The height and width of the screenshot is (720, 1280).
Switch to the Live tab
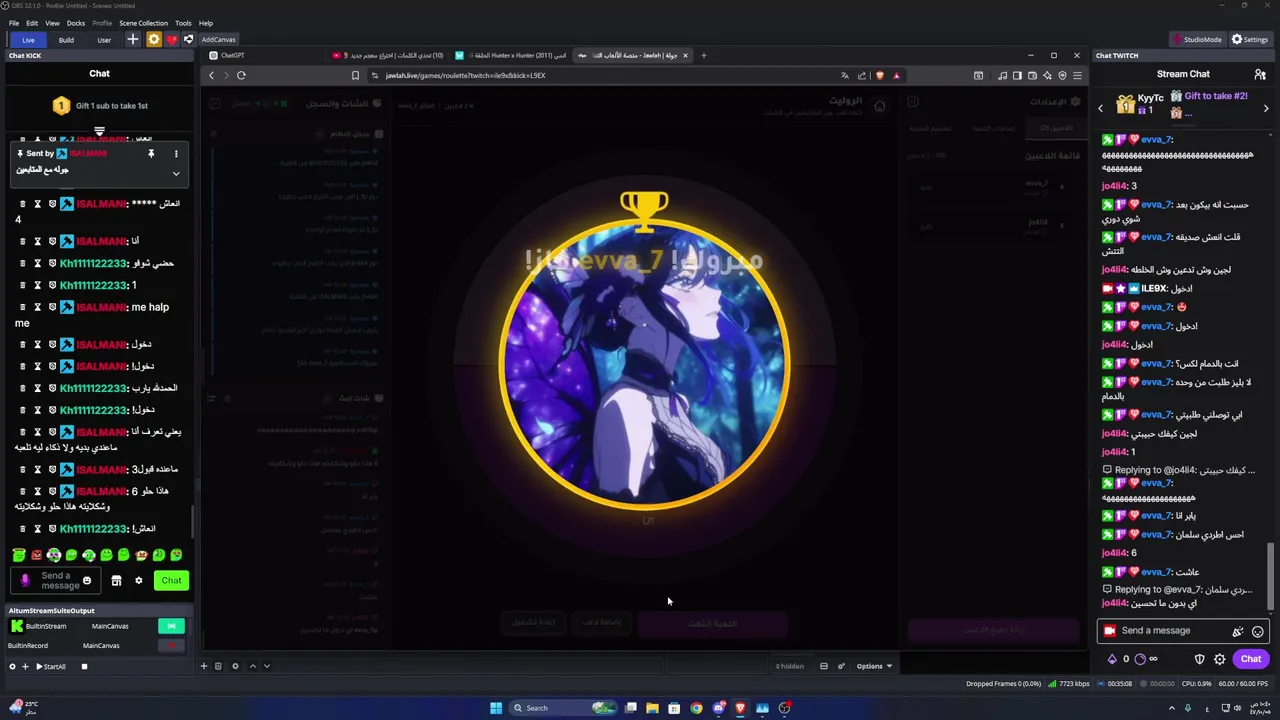[x=28, y=40]
